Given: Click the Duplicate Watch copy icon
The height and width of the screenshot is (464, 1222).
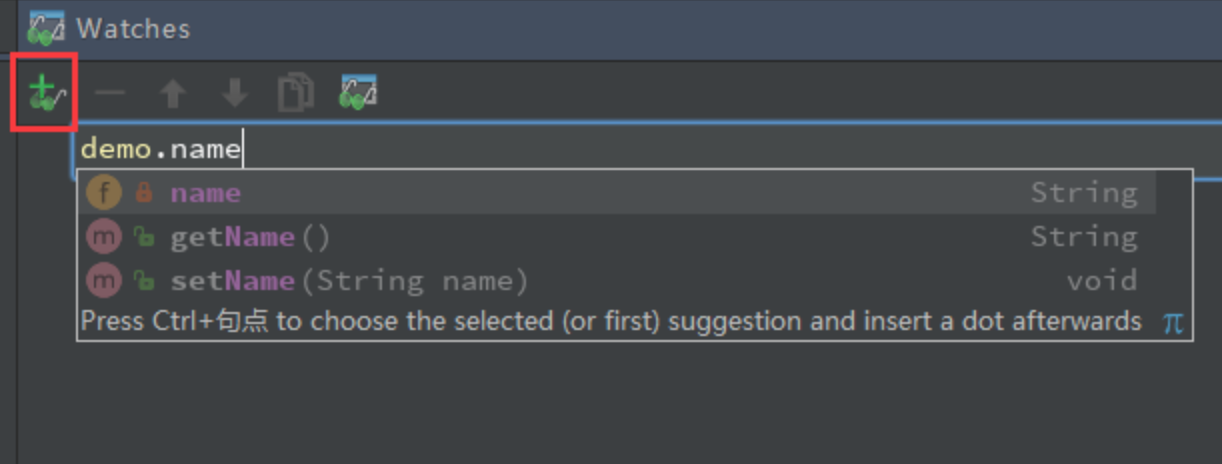Looking at the screenshot, I should click(x=296, y=93).
